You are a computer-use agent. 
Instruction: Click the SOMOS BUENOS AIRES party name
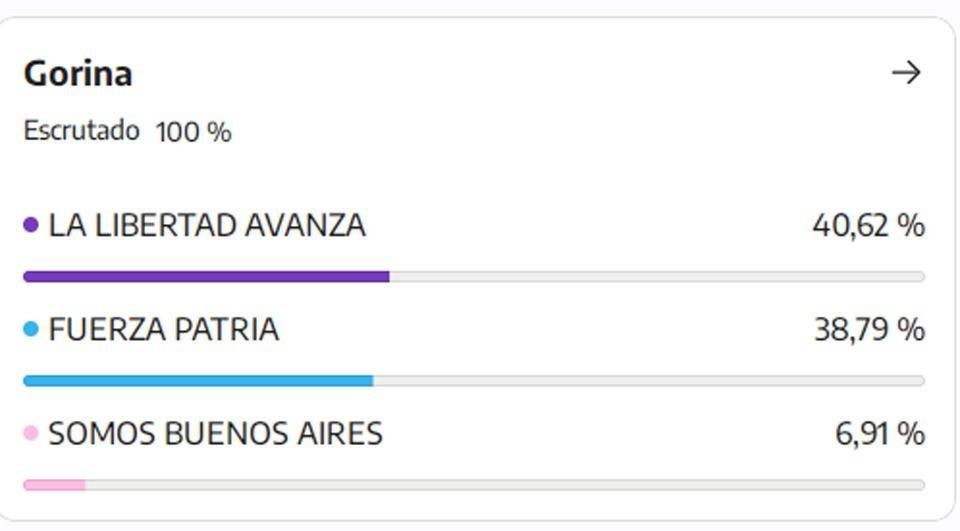click(216, 434)
